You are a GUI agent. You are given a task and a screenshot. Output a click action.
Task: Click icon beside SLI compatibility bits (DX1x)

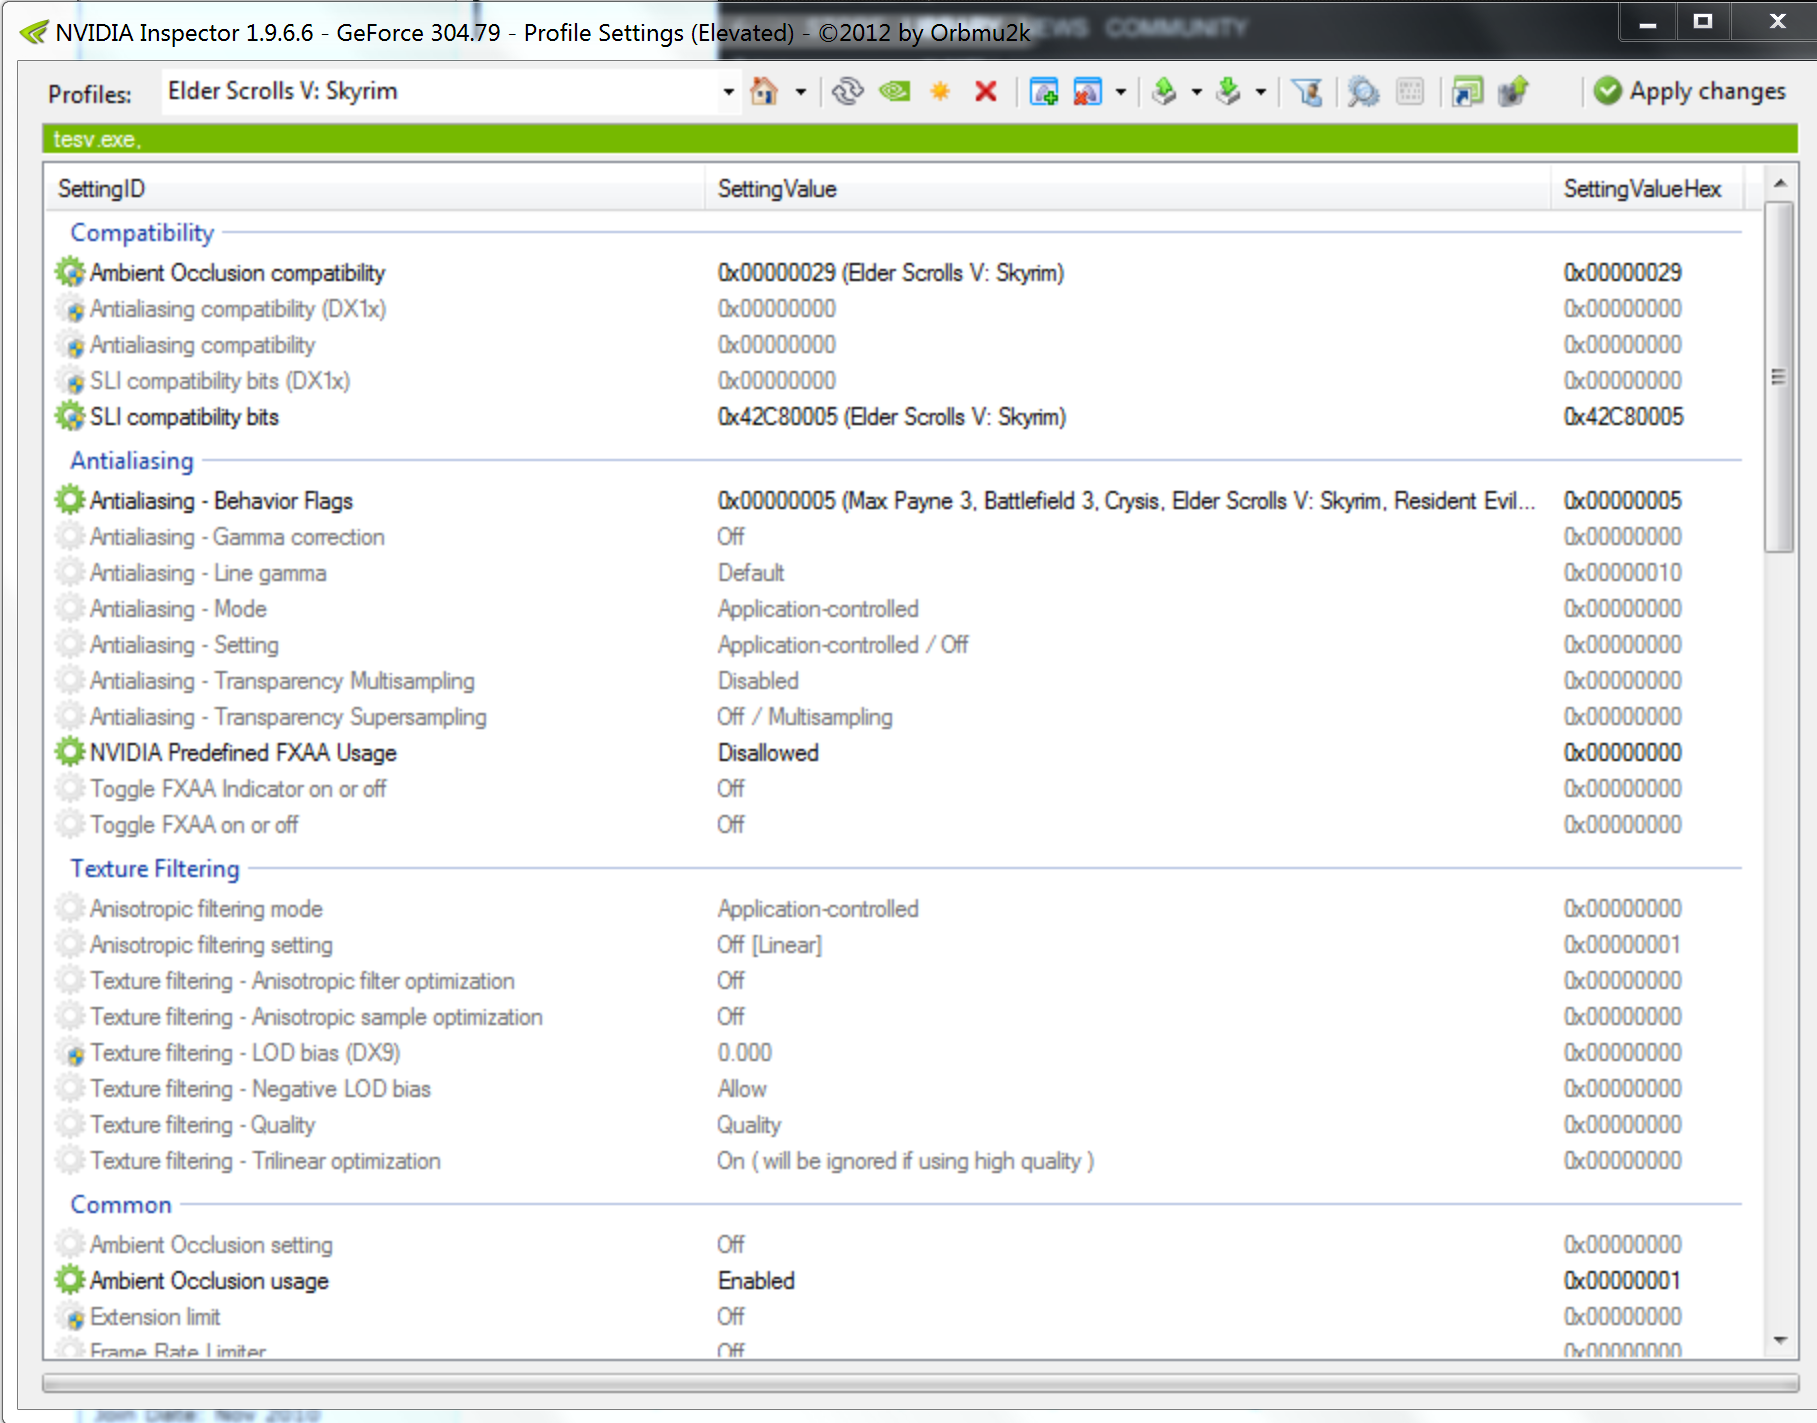coord(70,381)
